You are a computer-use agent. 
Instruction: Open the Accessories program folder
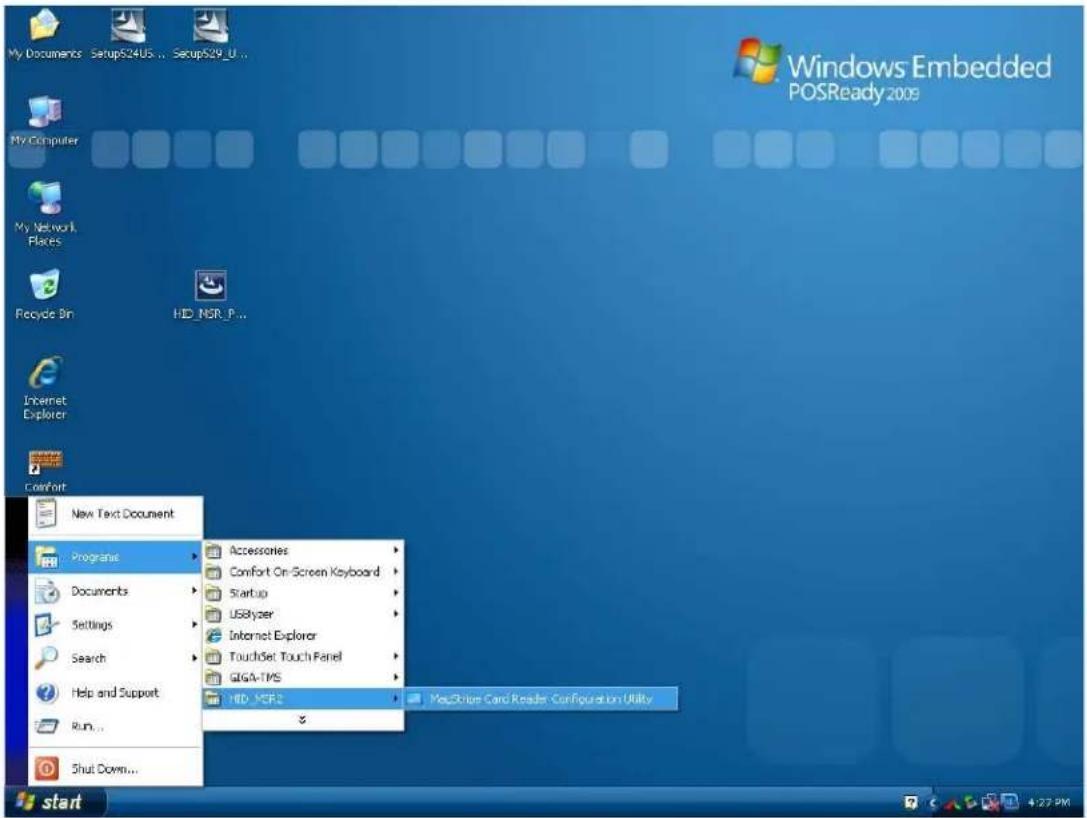pos(303,550)
